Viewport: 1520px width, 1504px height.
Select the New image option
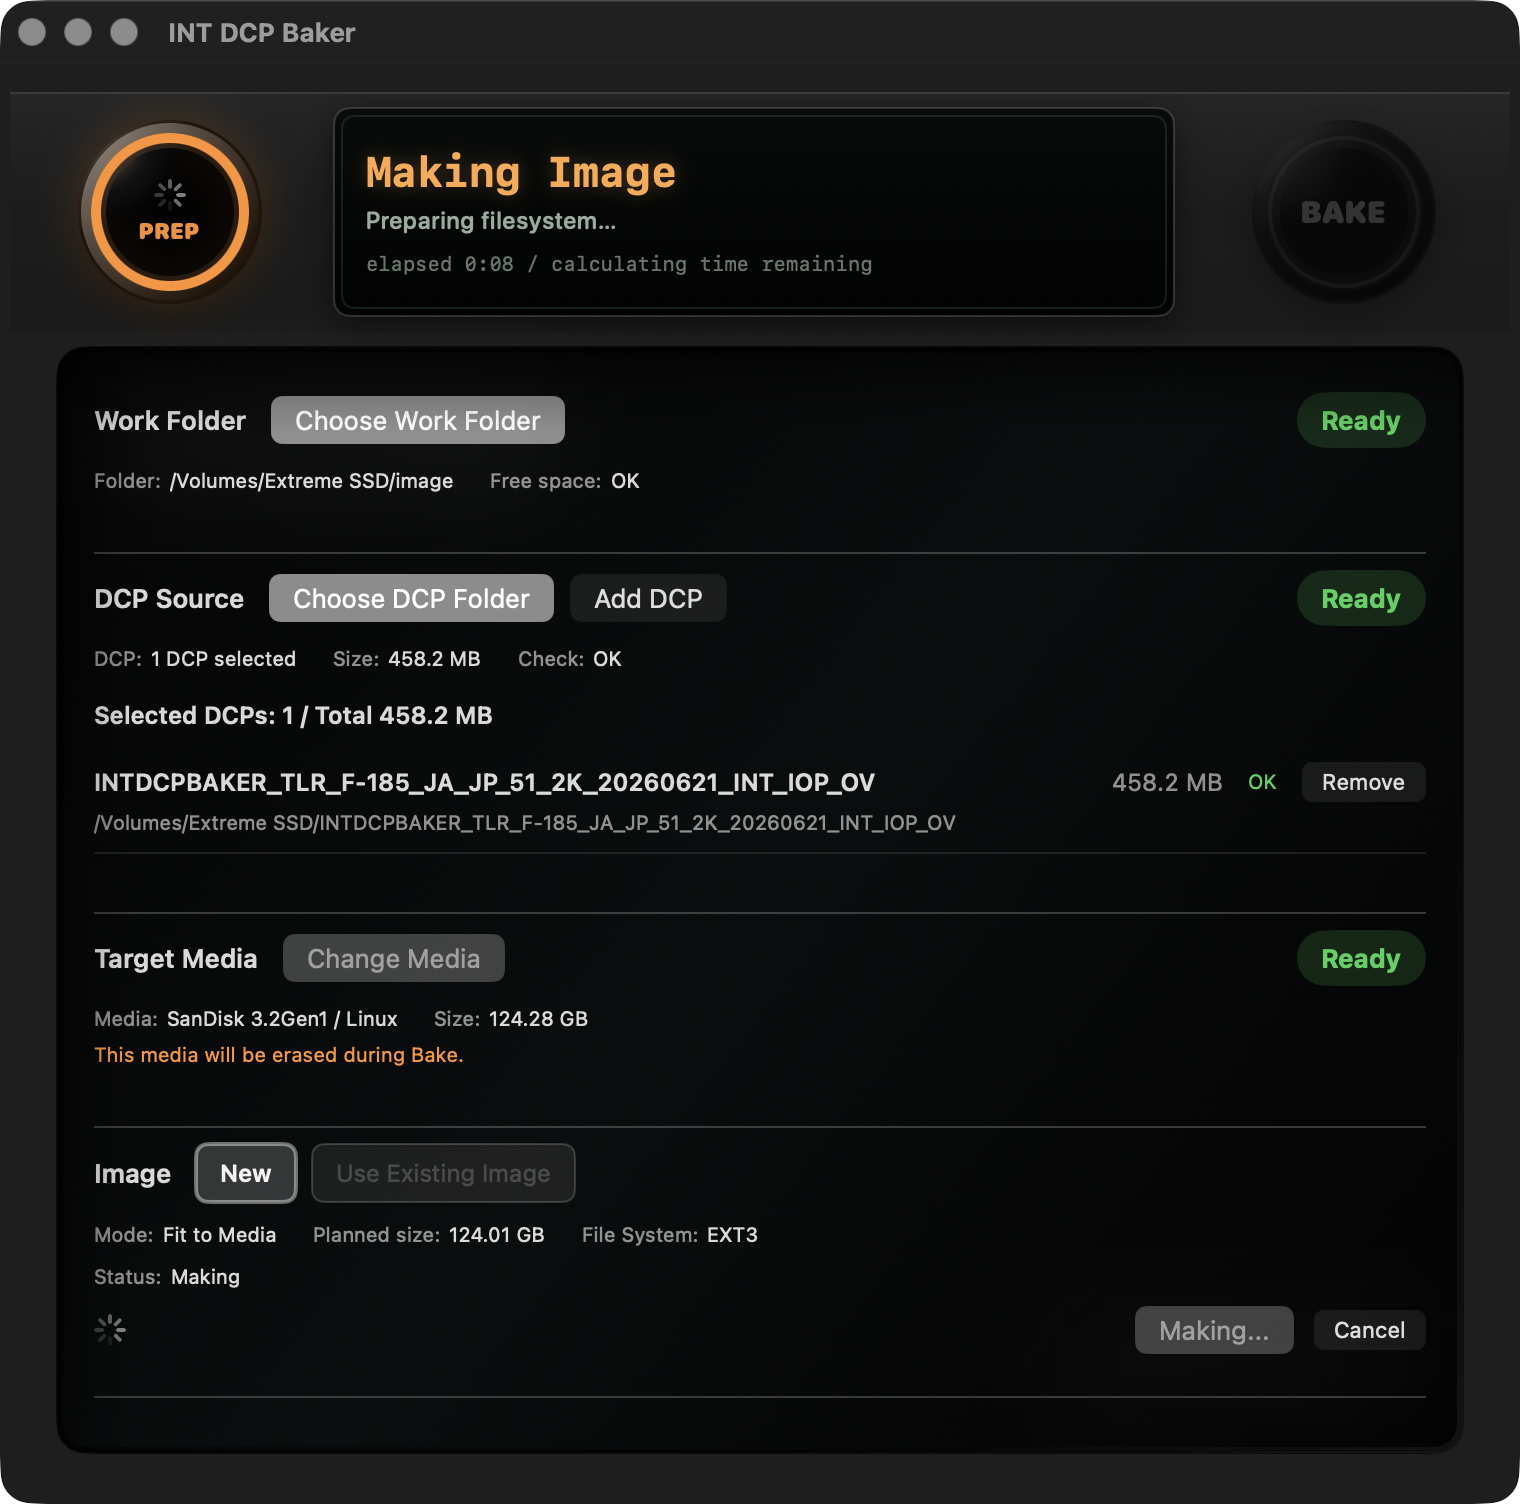coord(246,1173)
